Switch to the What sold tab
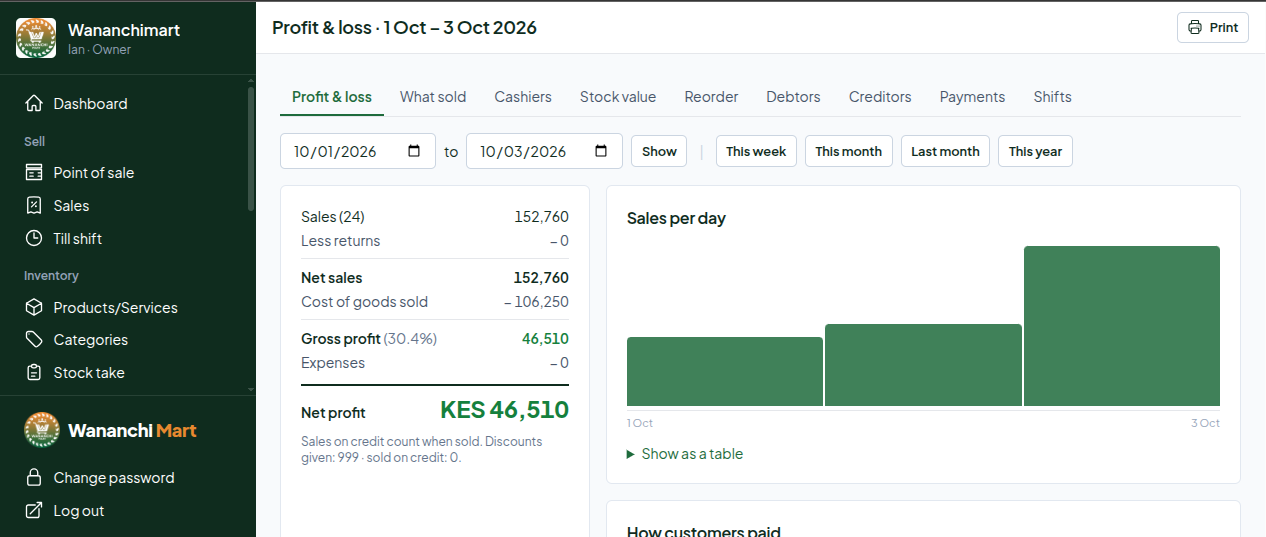The image size is (1266, 537). pos(433,97)
